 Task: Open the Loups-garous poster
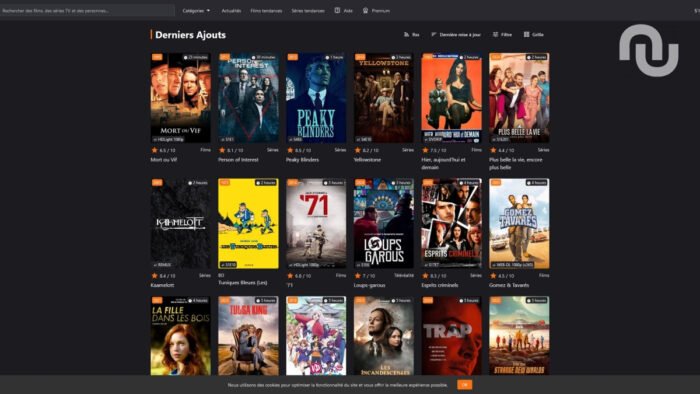tap(384, 223)
